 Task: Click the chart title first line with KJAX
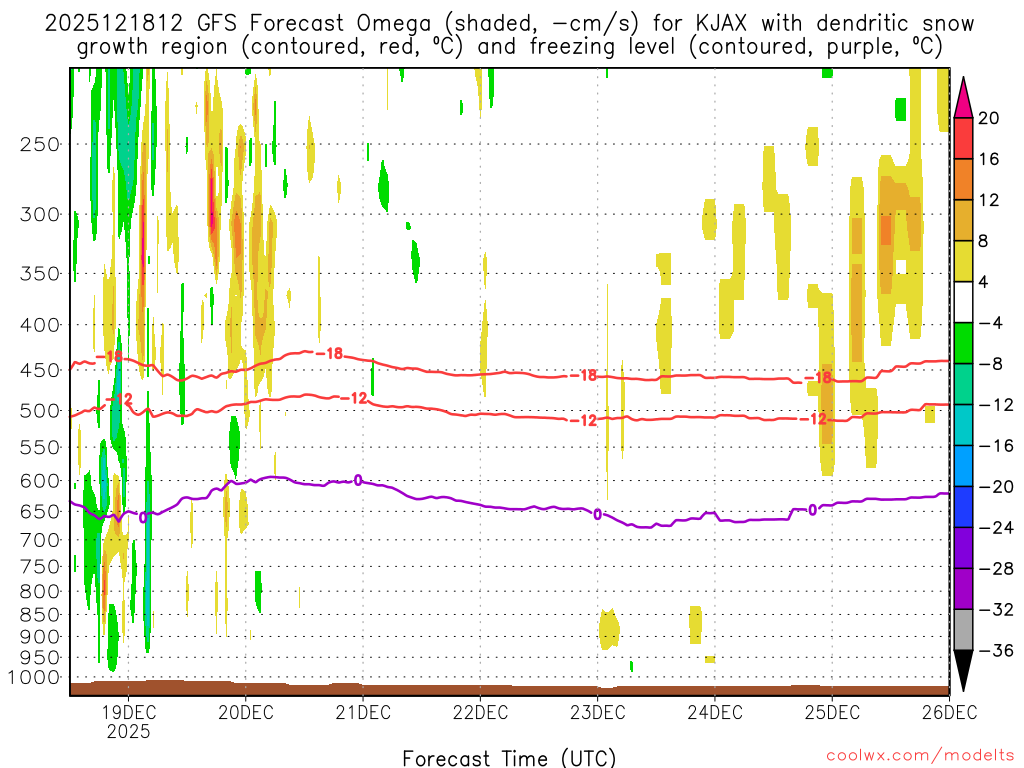click(x=509, y=24)
